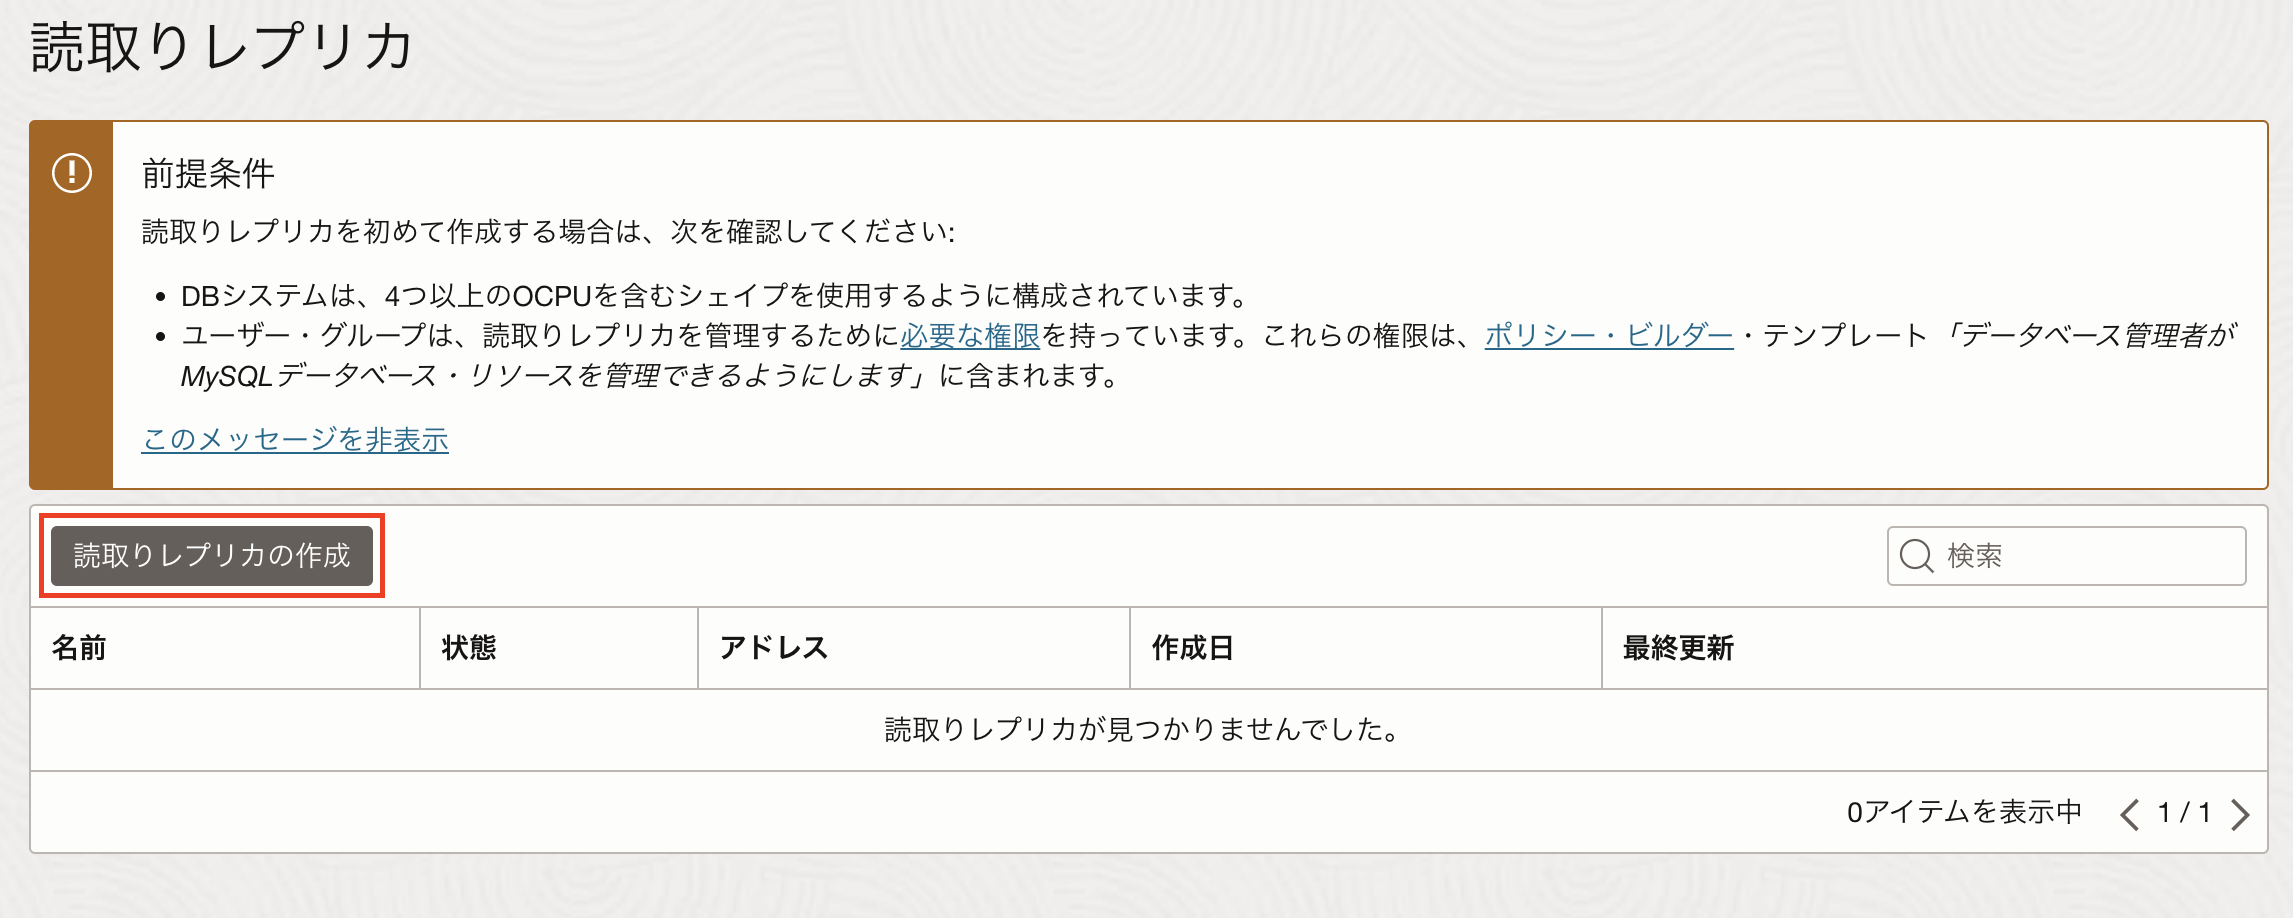
Task: Hide the prerequisites message via このメッセージを非表示
Action: [x=296, y=438]
